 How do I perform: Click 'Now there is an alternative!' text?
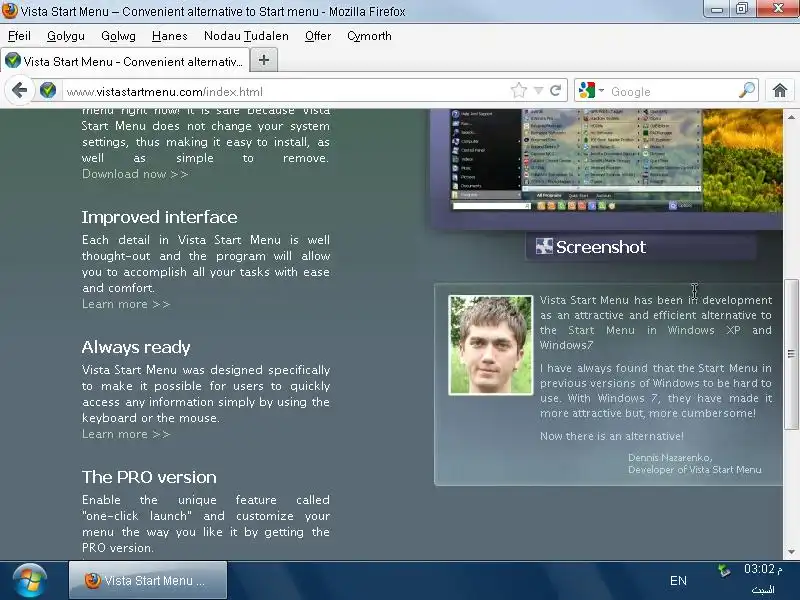click(612, 436)
